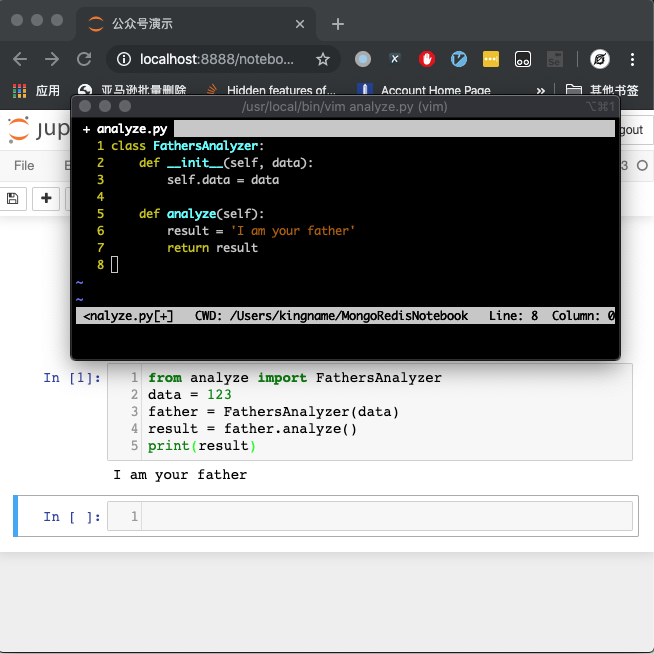Open the 应用 apps bookmark
Image resolution: width=654 pixels, height=654 pixels.
point(36,90)
